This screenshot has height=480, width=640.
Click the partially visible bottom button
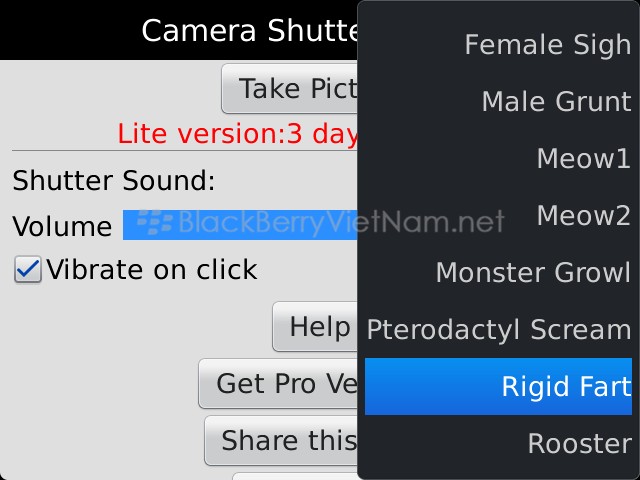(295, 476)
